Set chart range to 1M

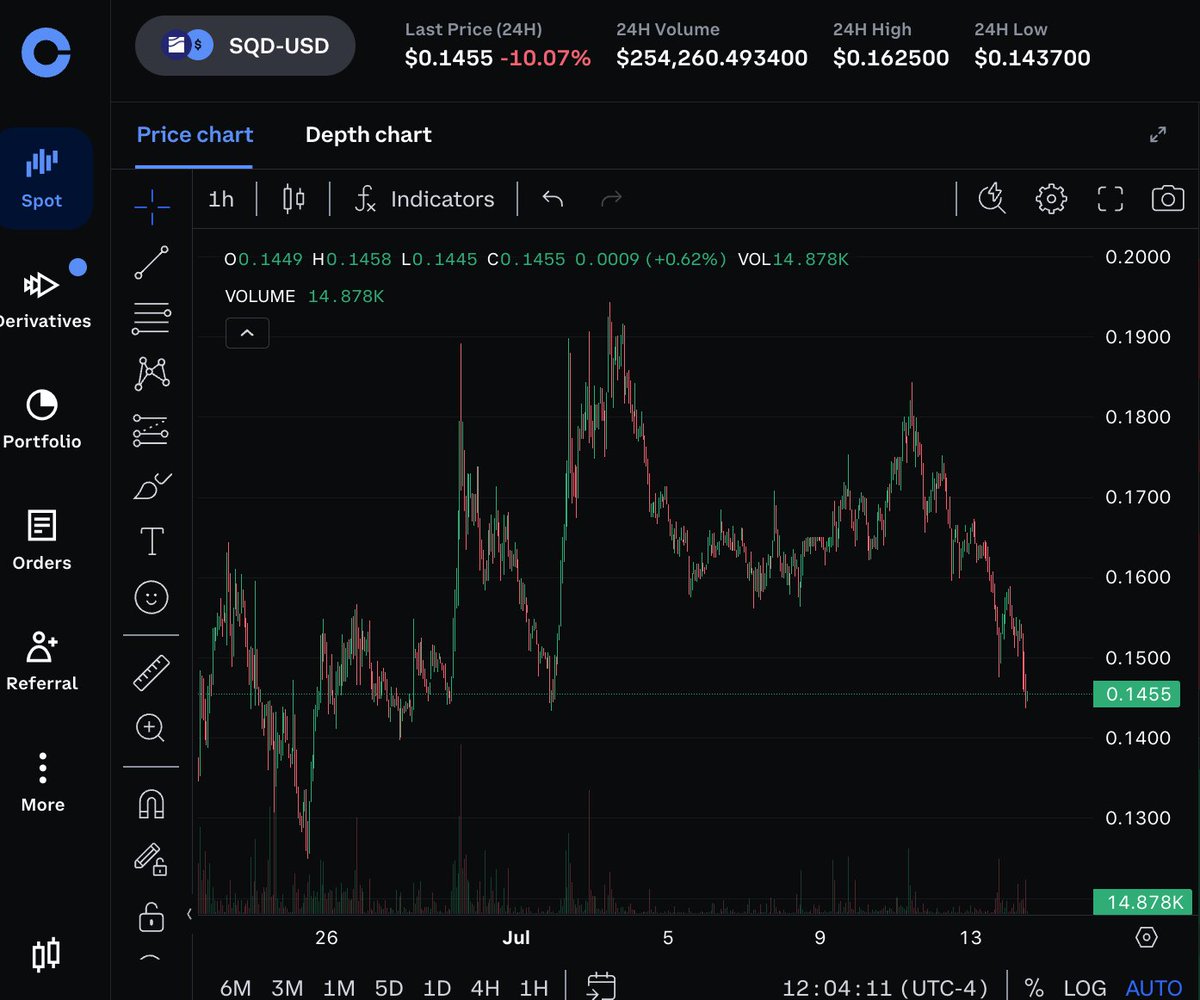tap(339, 988)
